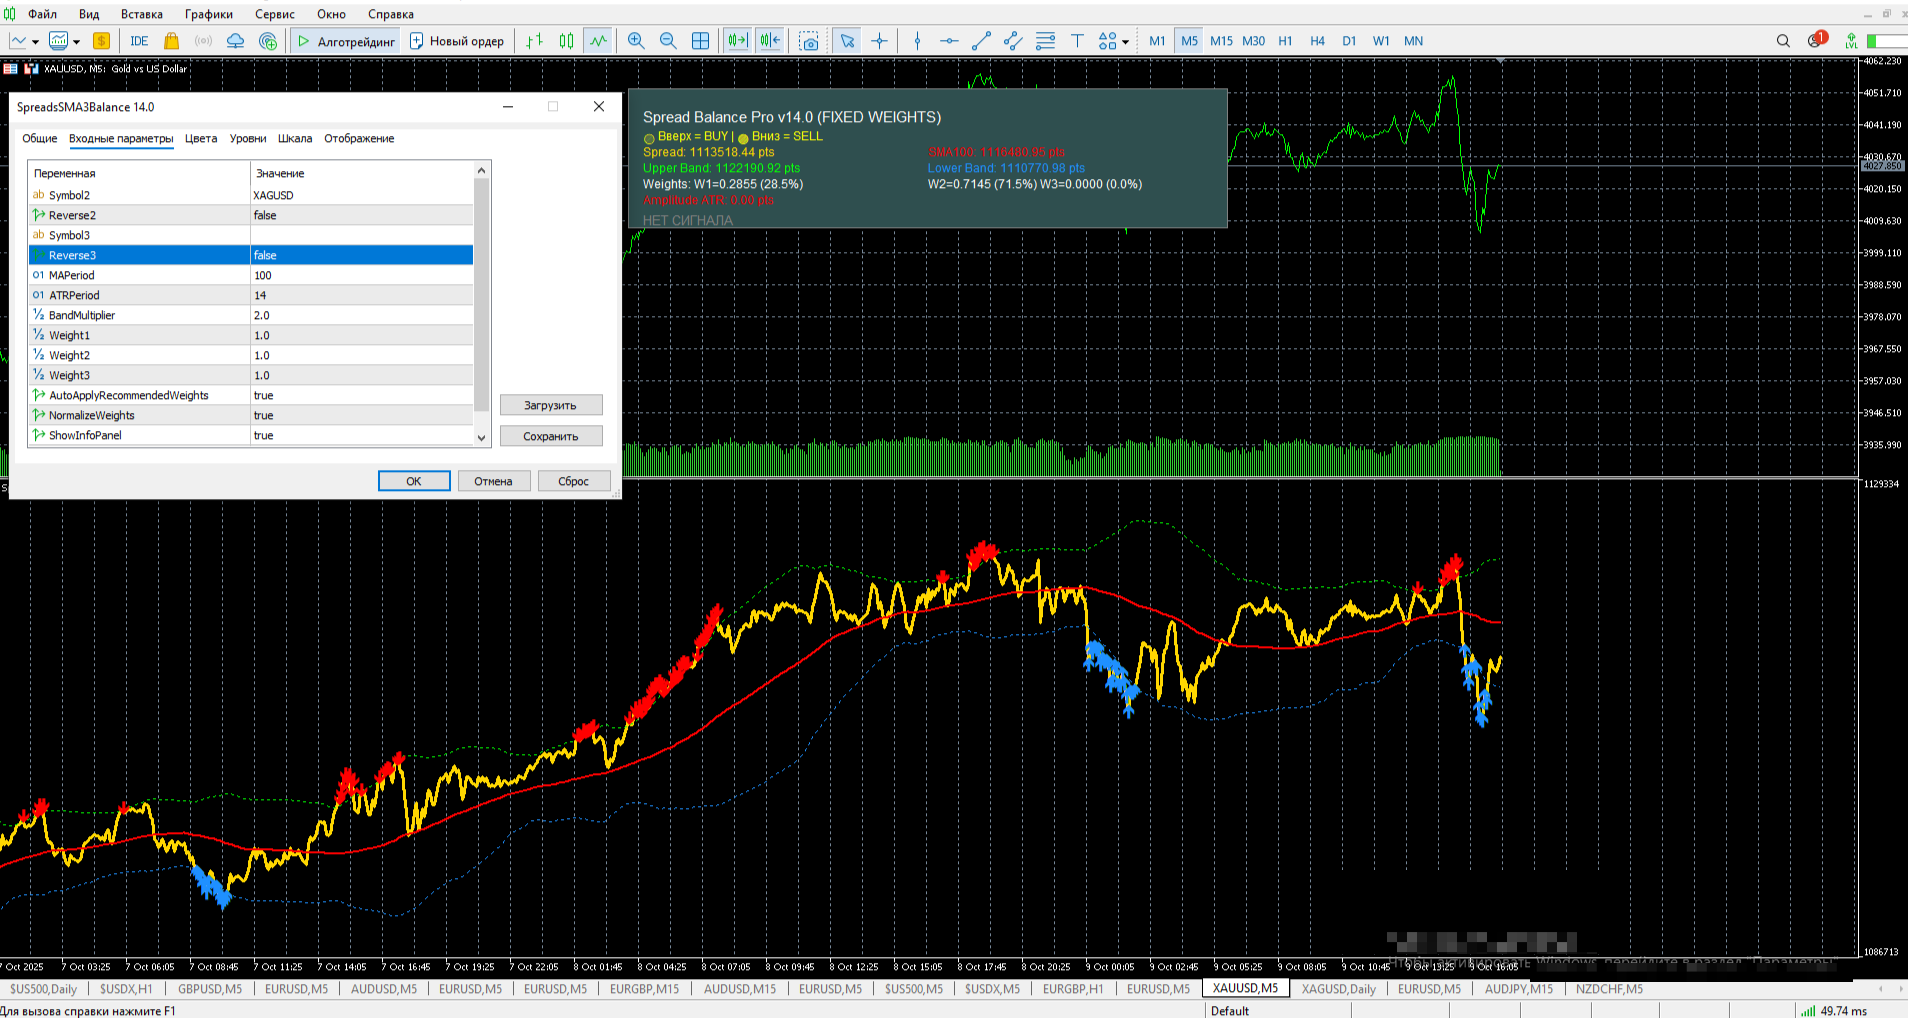1908x1018 pixels.
Task: Expand the chart templates dropdown arrow
Action: click(76, 42)
